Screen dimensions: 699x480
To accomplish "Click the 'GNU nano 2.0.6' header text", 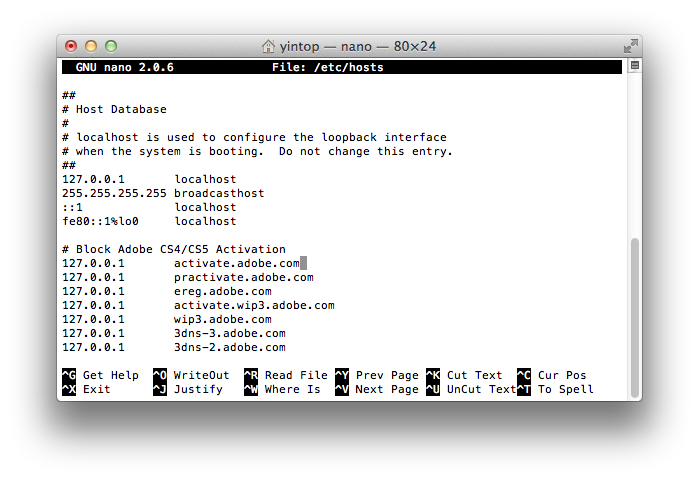I will 124,67.
